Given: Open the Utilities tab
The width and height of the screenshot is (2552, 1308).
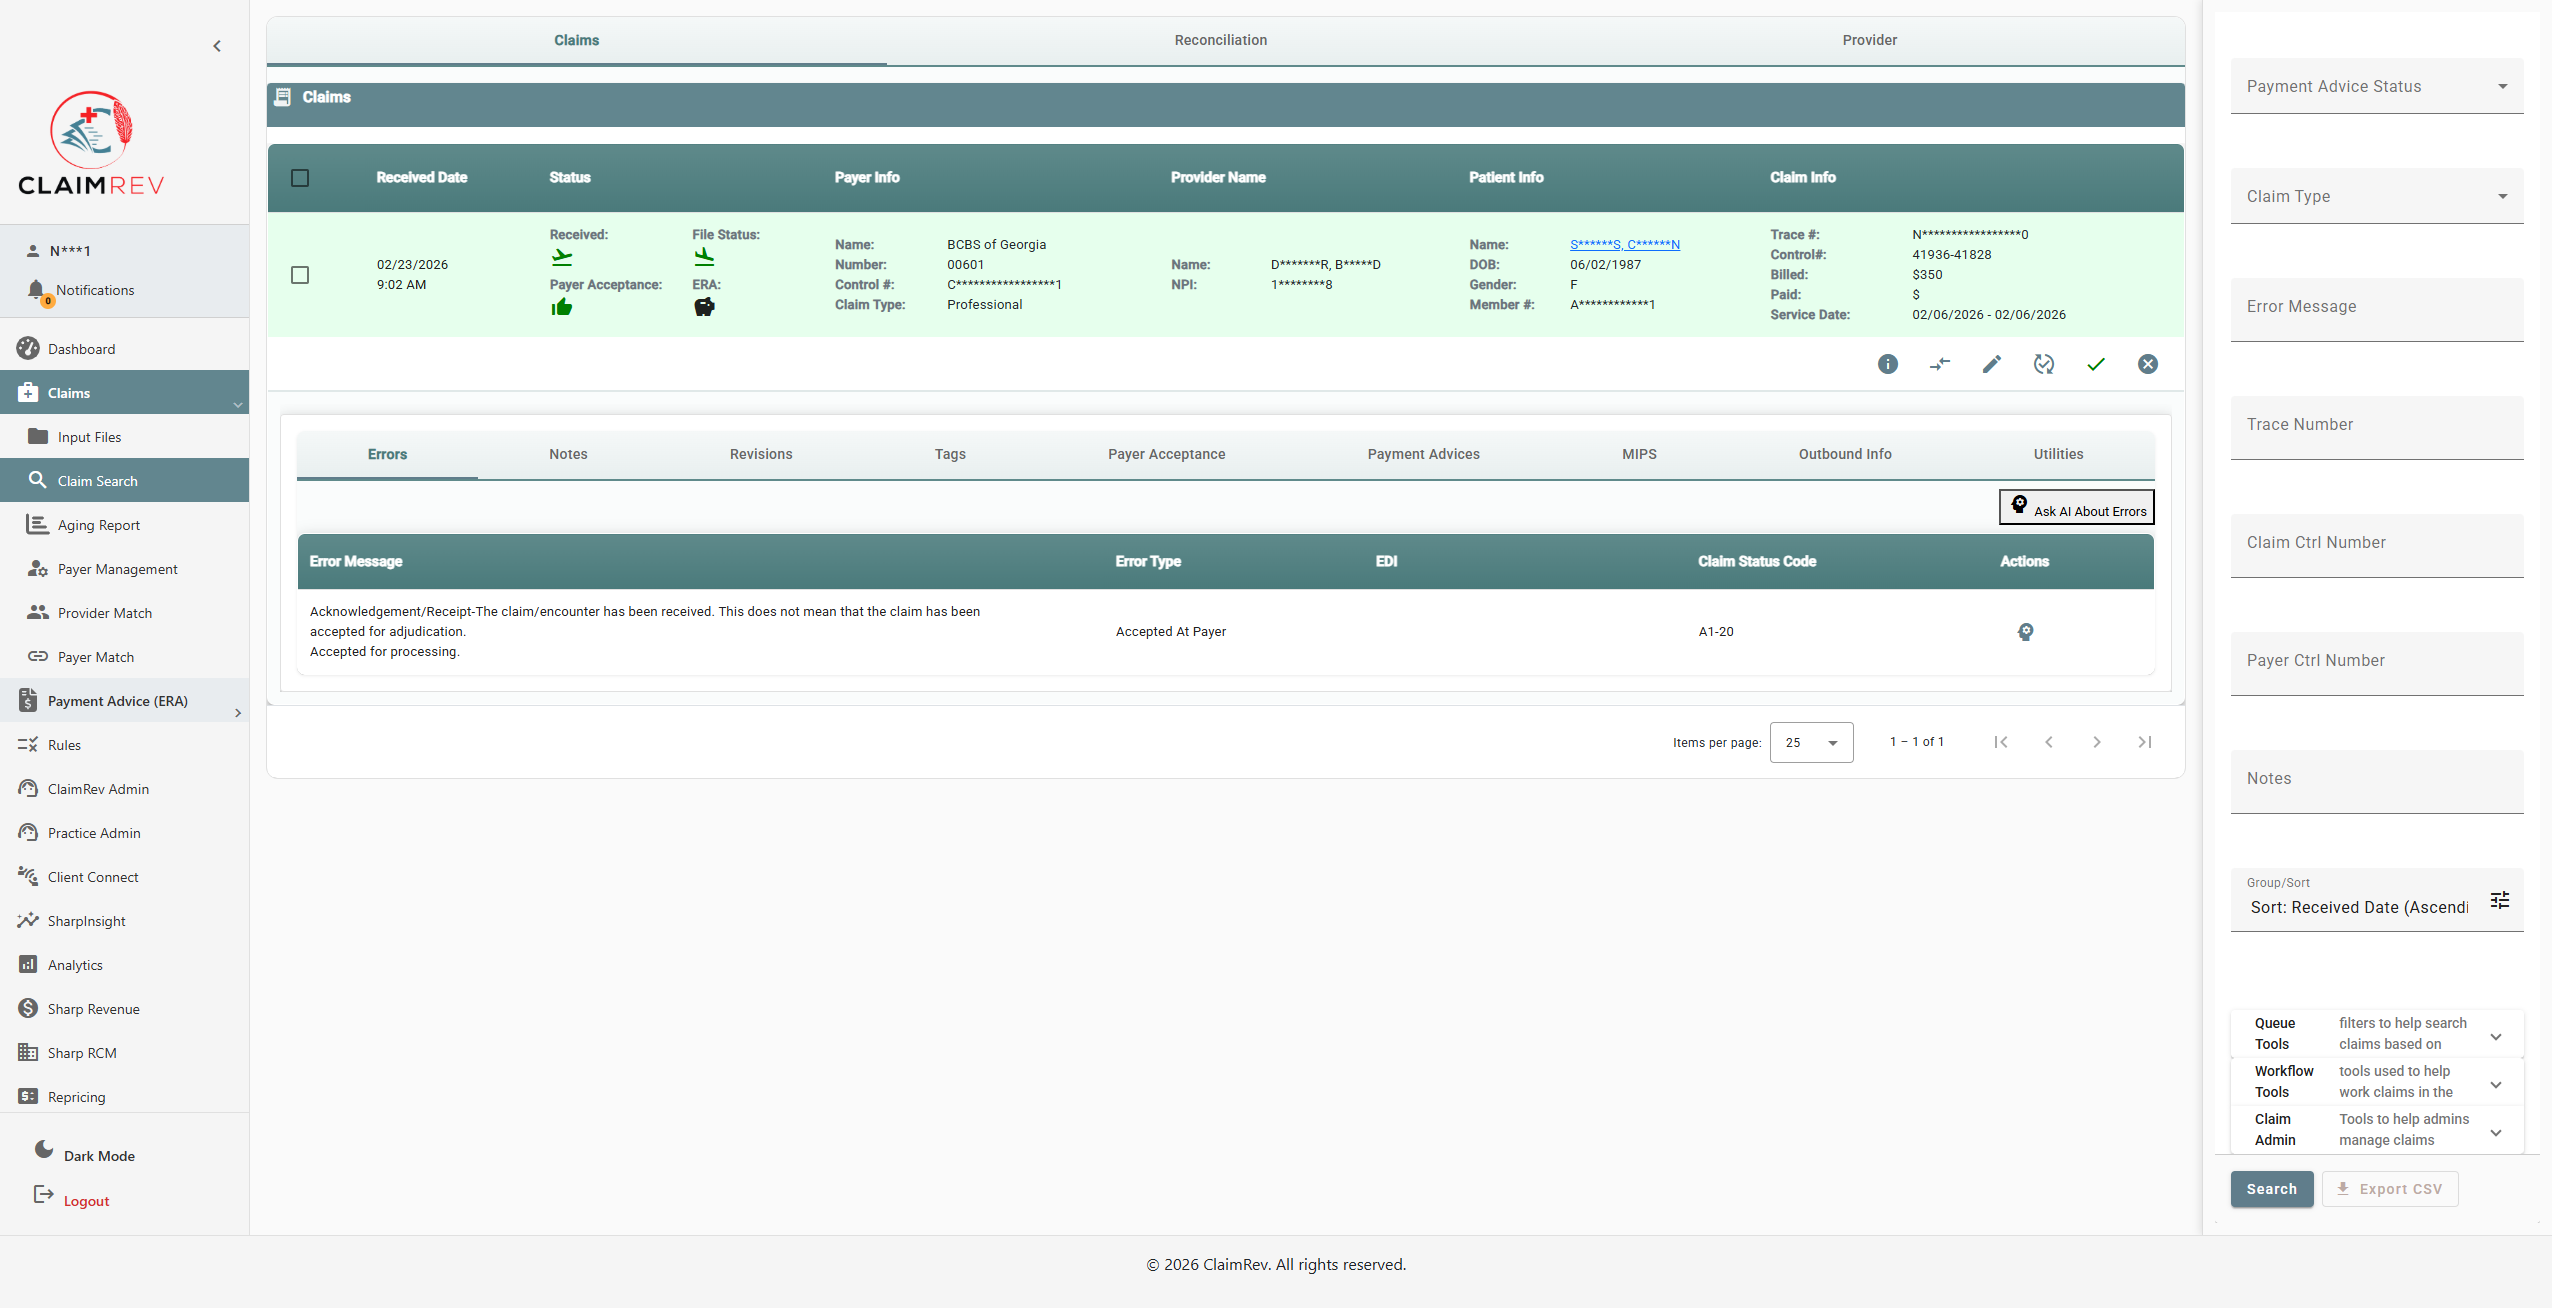Looking at the screenshot, I should click(x=2058, y=454).
